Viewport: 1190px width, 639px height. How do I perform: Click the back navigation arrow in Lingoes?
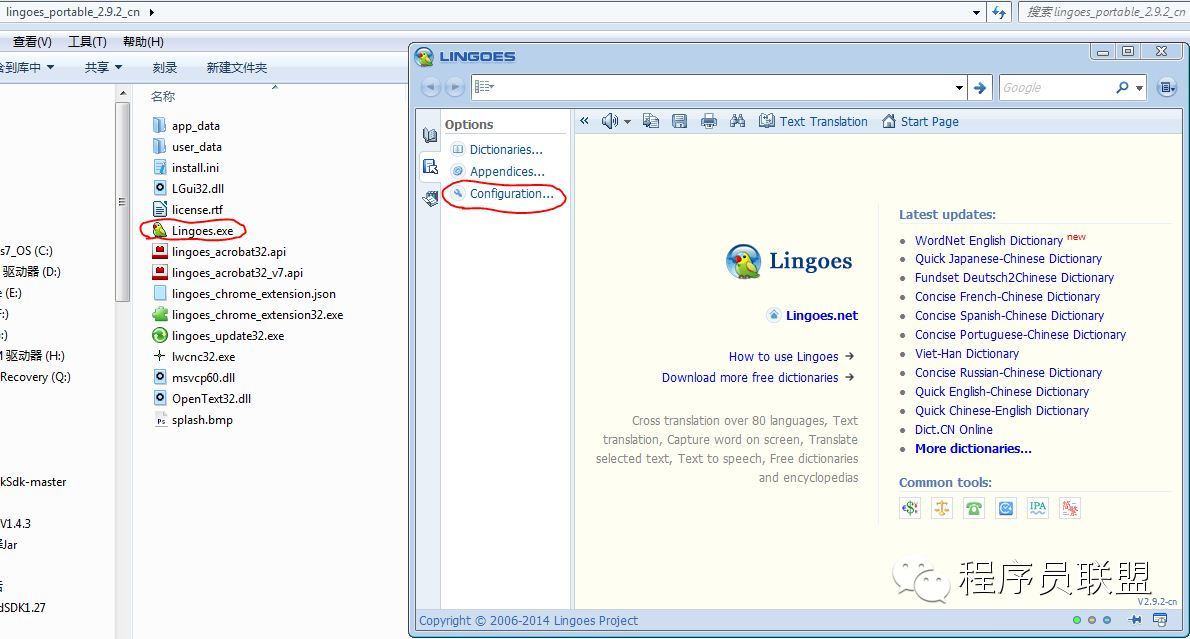pyautogui.click(x=430, y=87)
